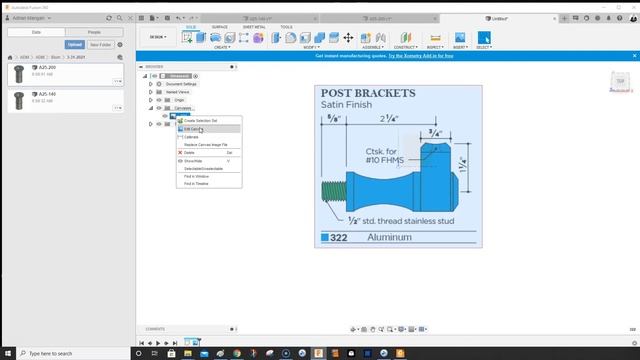Click the Upload button
This screenshot has height=360, width=640.
tap(75, 44)
